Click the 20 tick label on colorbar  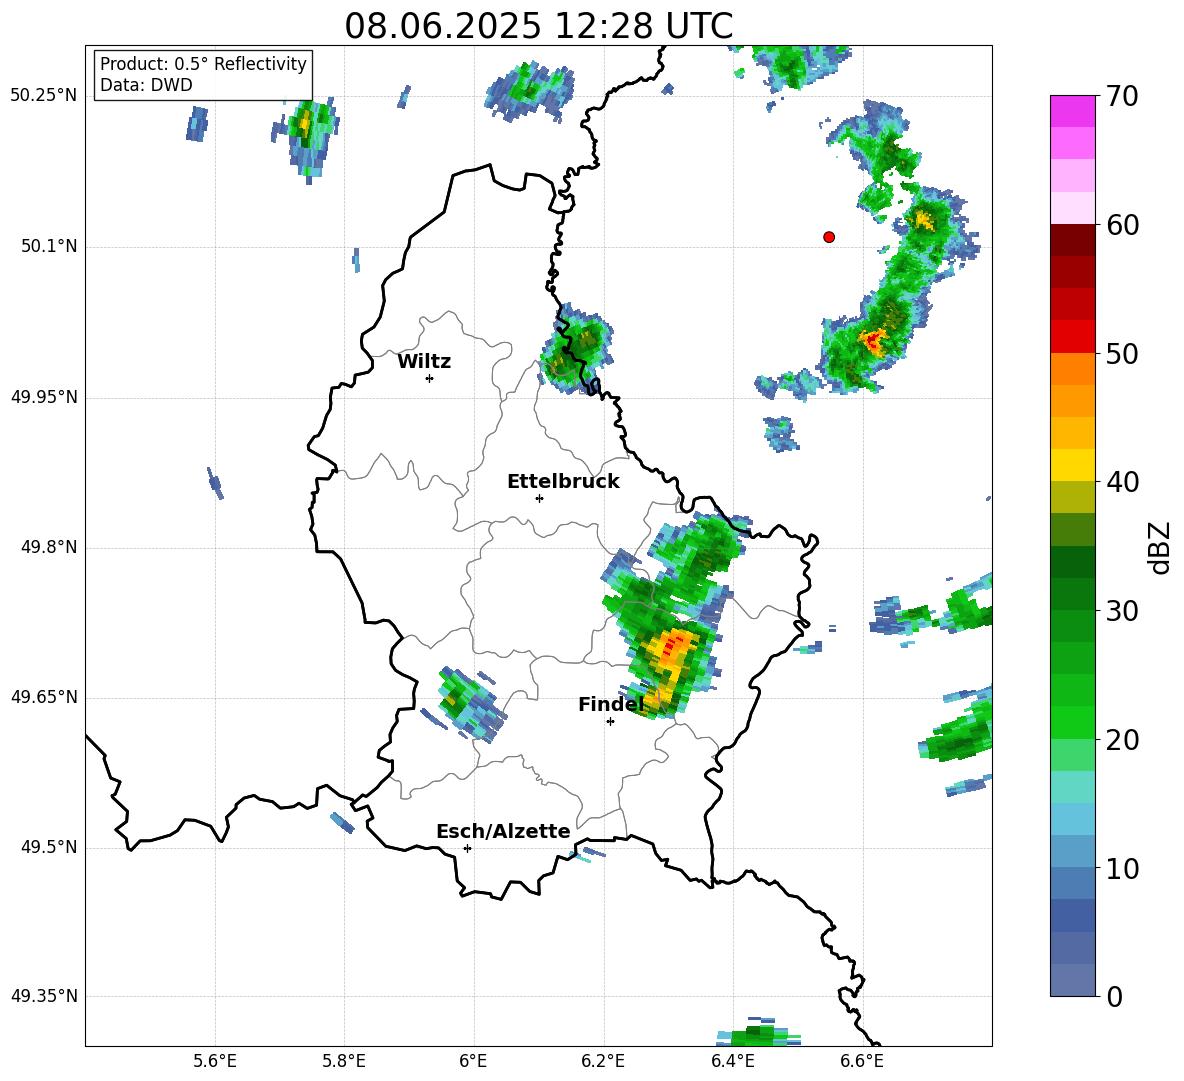(x=1122, y=740)
